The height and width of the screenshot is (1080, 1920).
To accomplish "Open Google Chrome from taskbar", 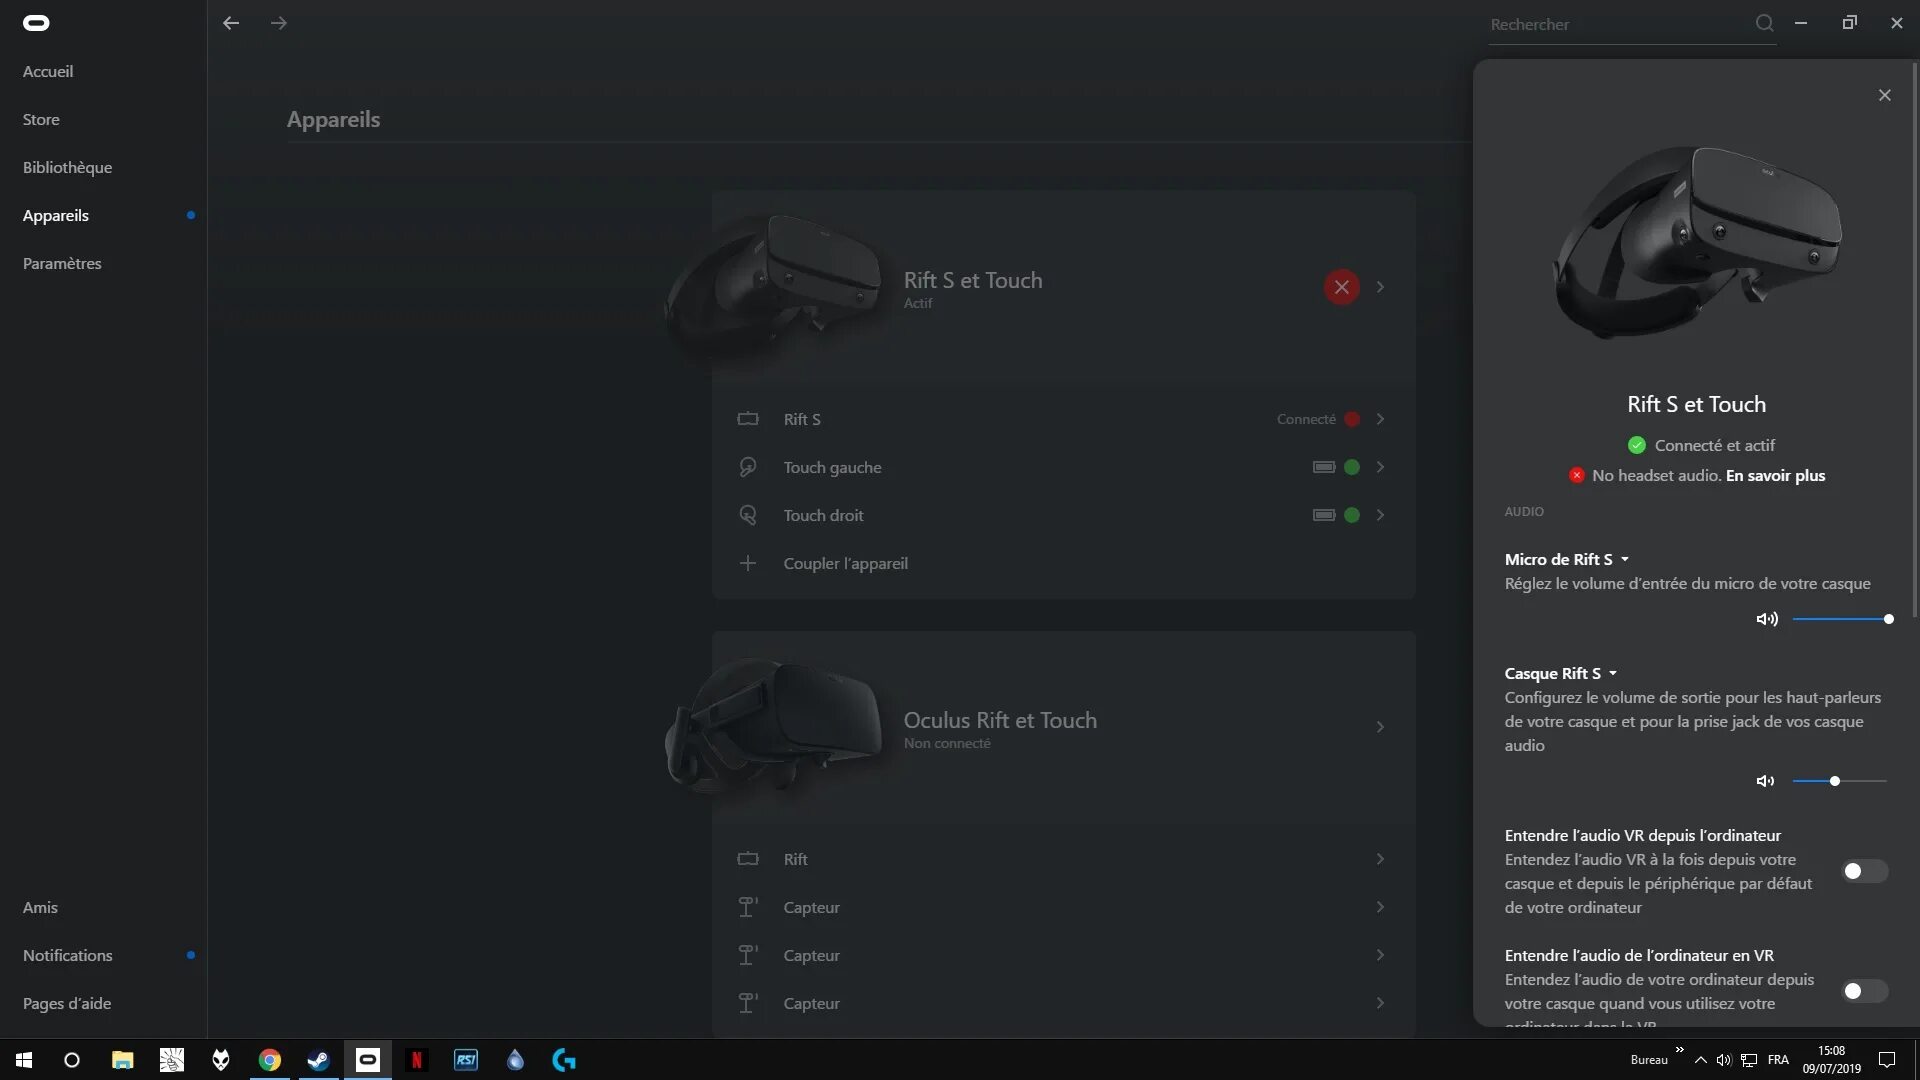I will (x=270, y=1060).
